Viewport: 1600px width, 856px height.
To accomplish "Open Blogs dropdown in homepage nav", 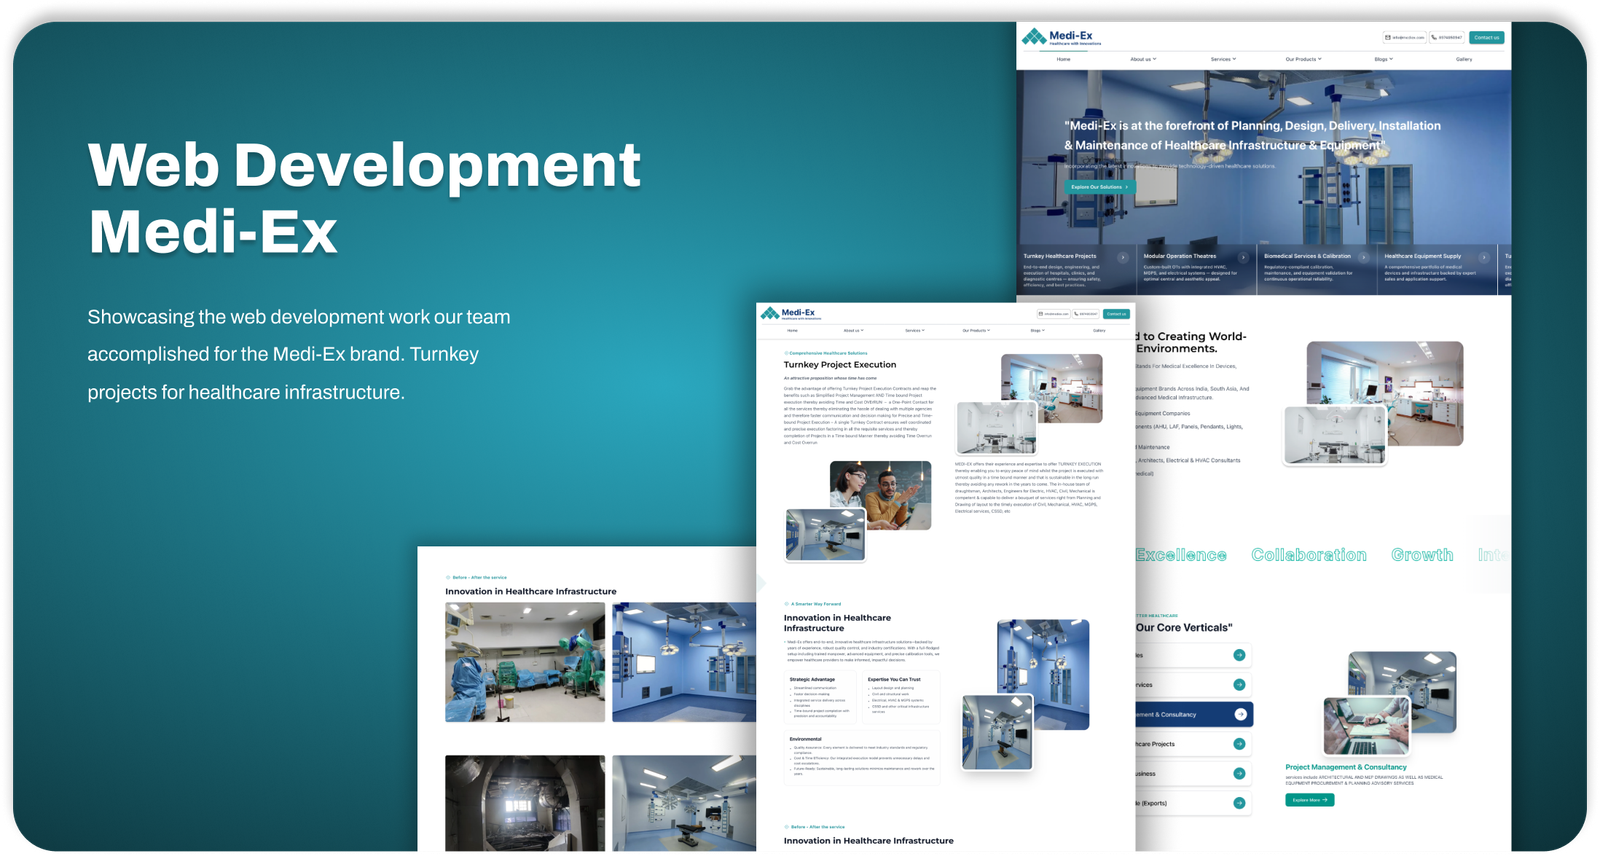I will click(1383, 59).
